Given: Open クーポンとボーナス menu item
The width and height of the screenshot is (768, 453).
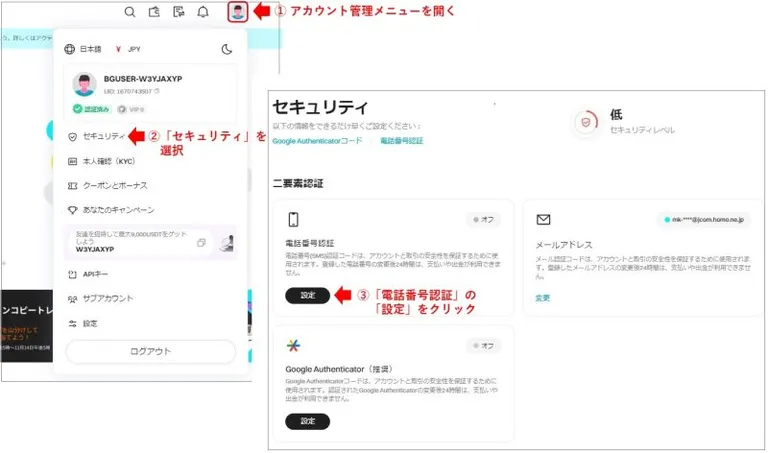Looking at the screenshot, I should coord(115,186).
